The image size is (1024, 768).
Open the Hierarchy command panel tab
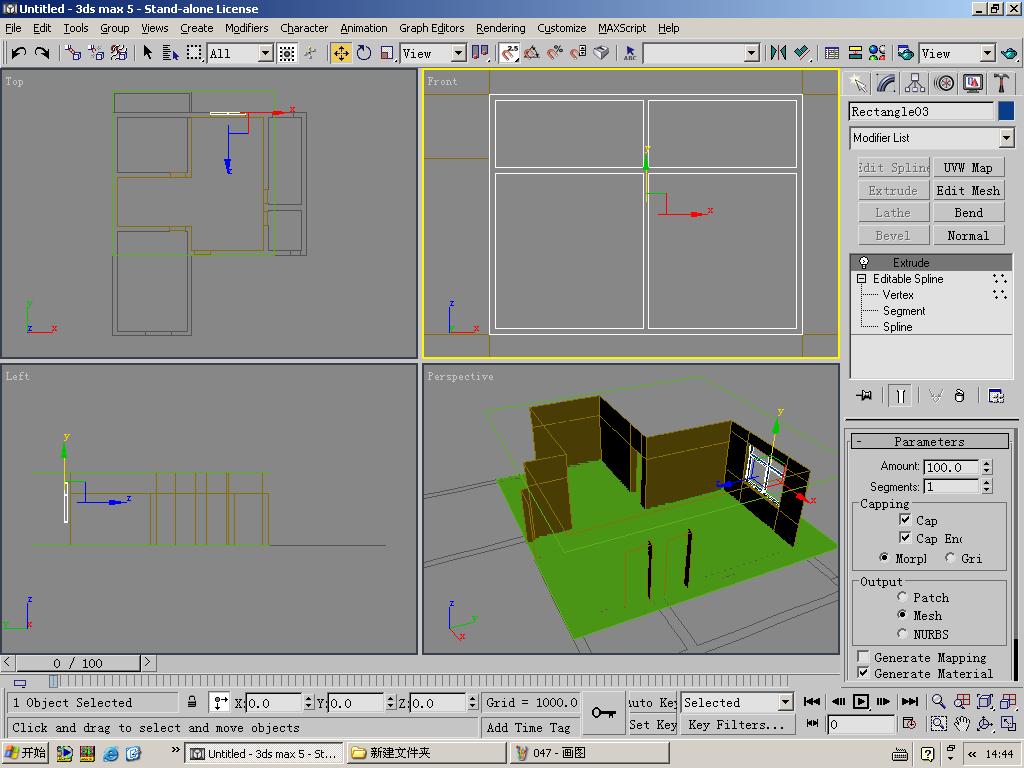[x=915, y=83]
